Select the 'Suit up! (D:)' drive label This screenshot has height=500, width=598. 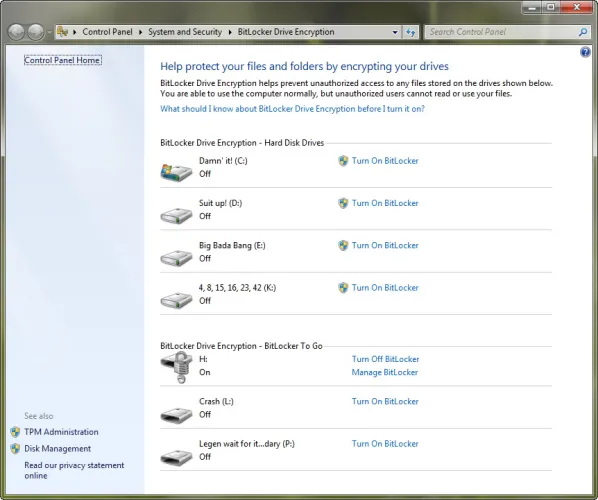(x=220, y=203)
